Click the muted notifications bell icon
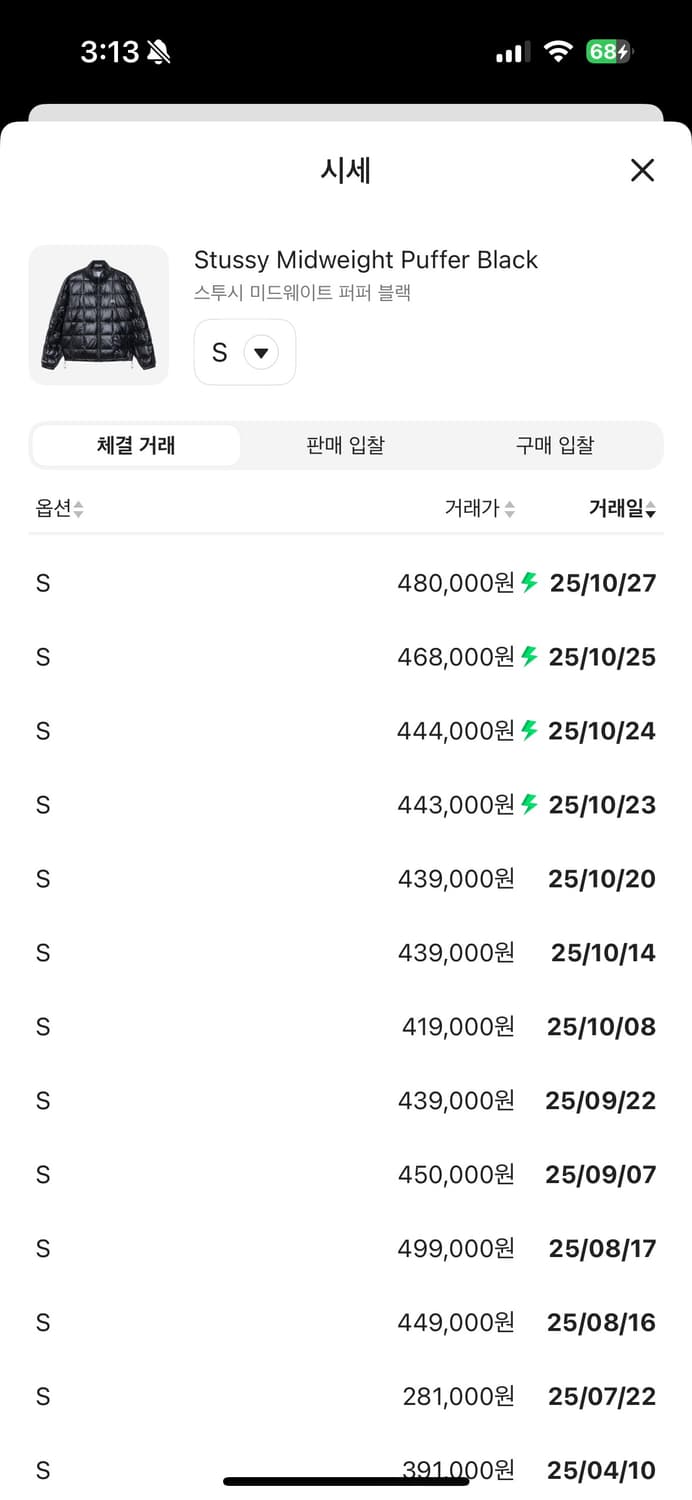692x1500 pixels. (160, 50)
